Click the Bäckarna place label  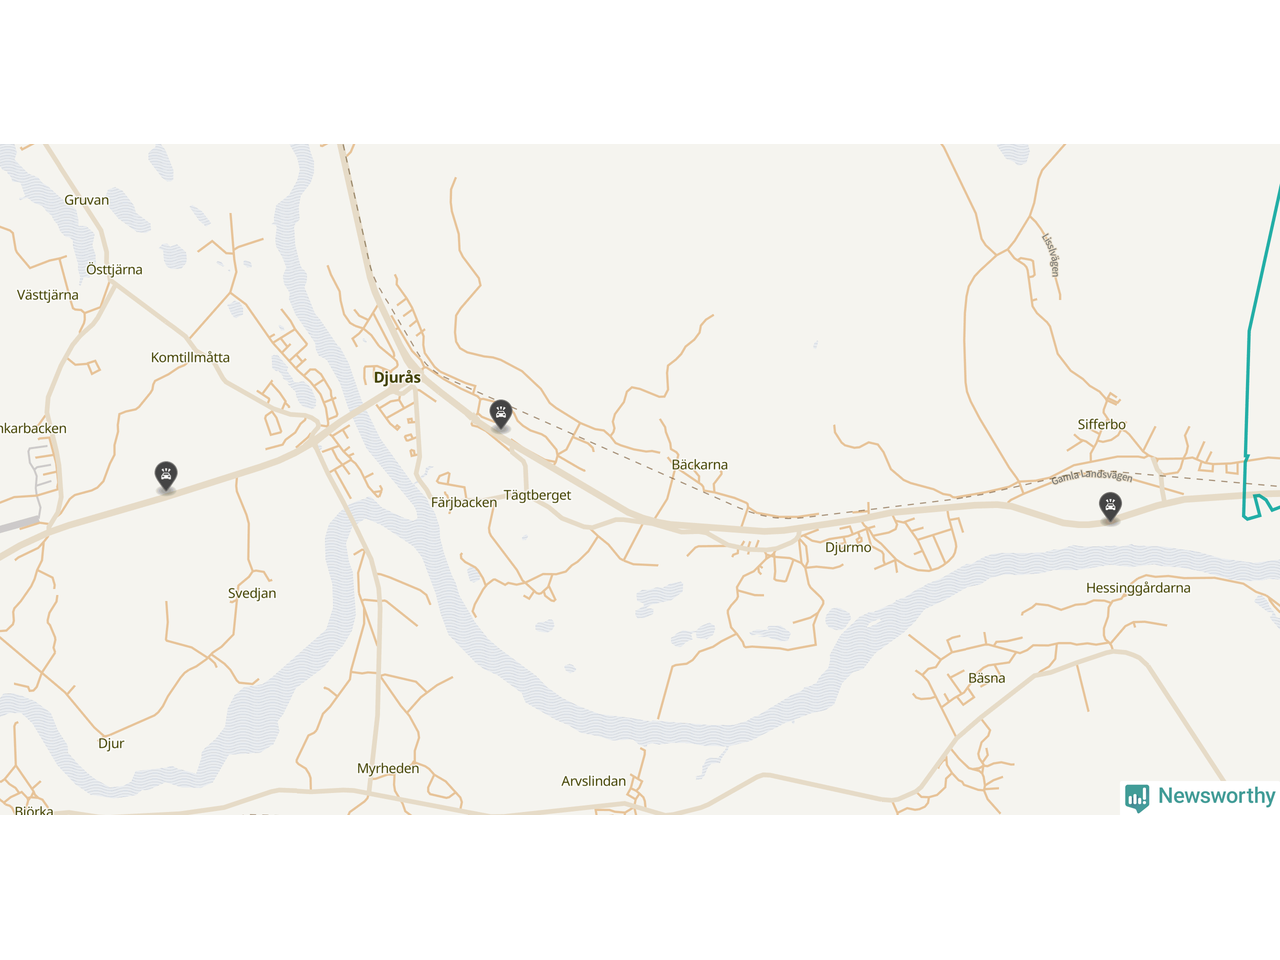coord(700,465)
